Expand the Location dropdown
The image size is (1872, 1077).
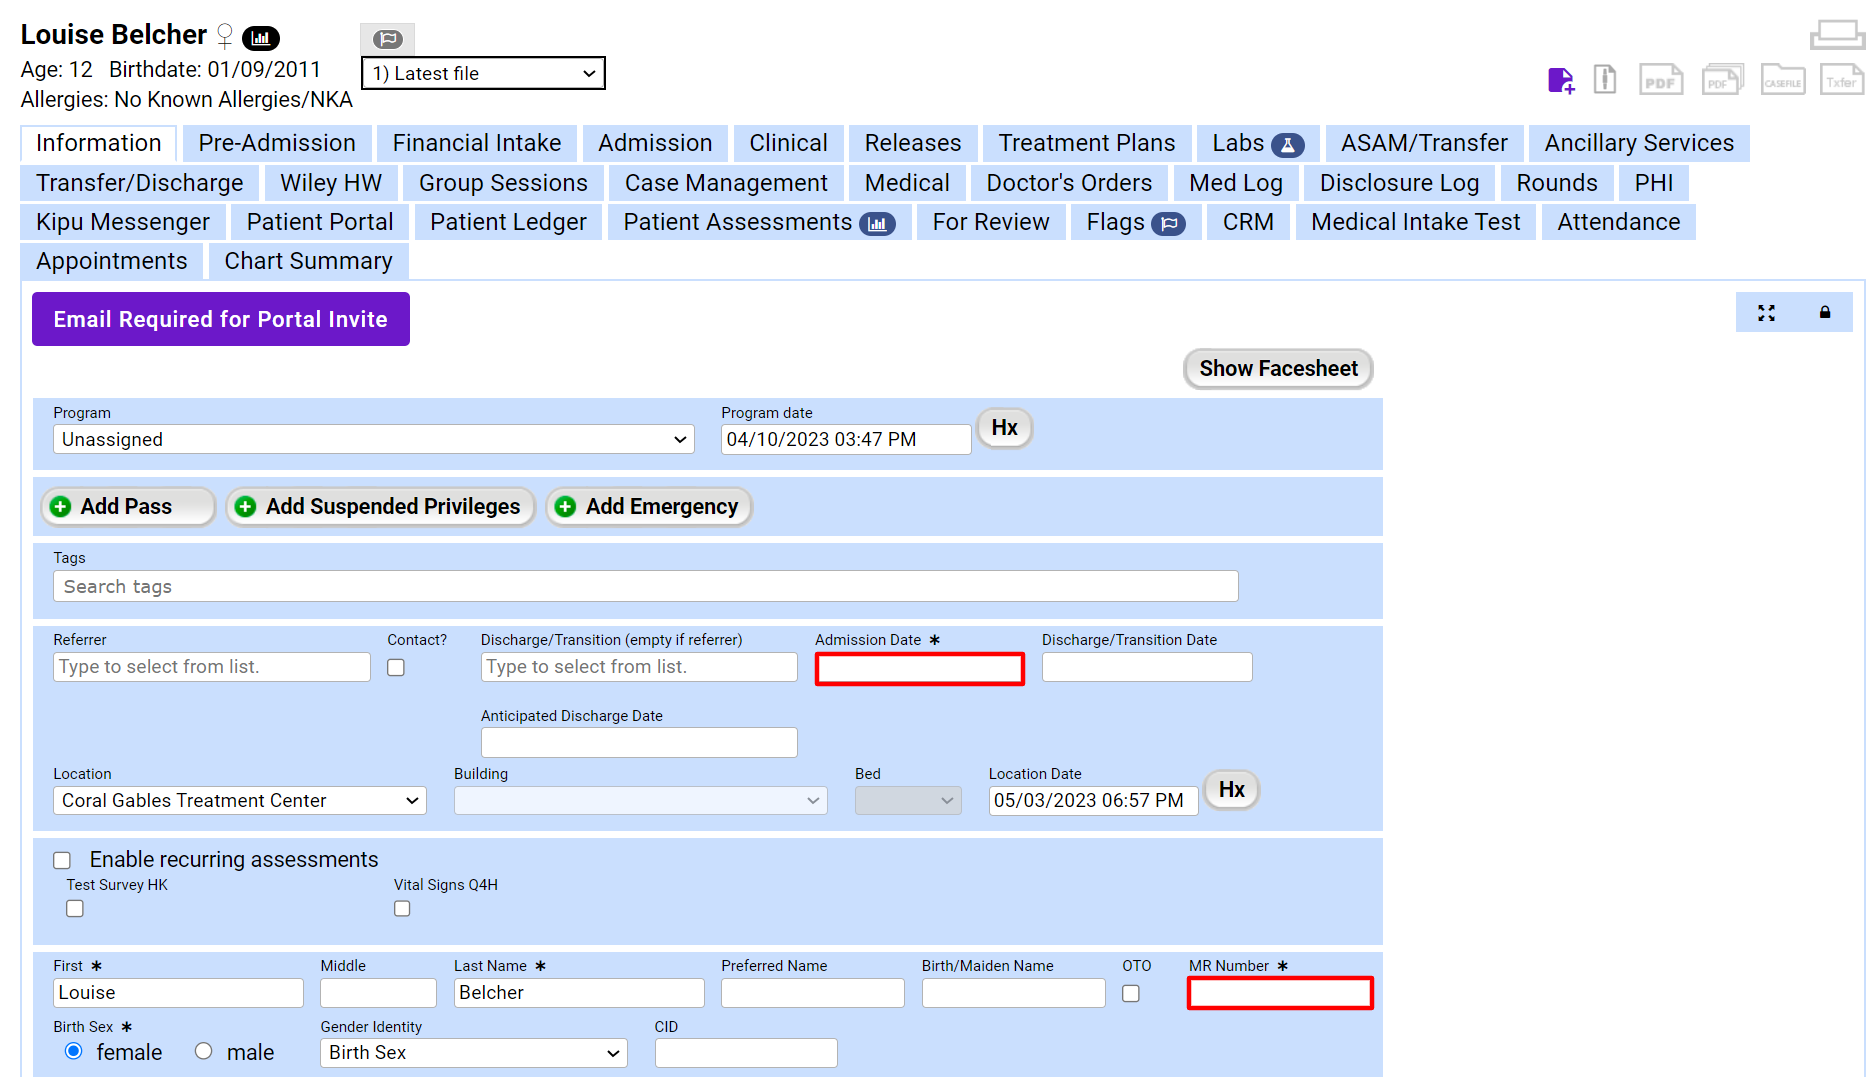tap(240, 801)
